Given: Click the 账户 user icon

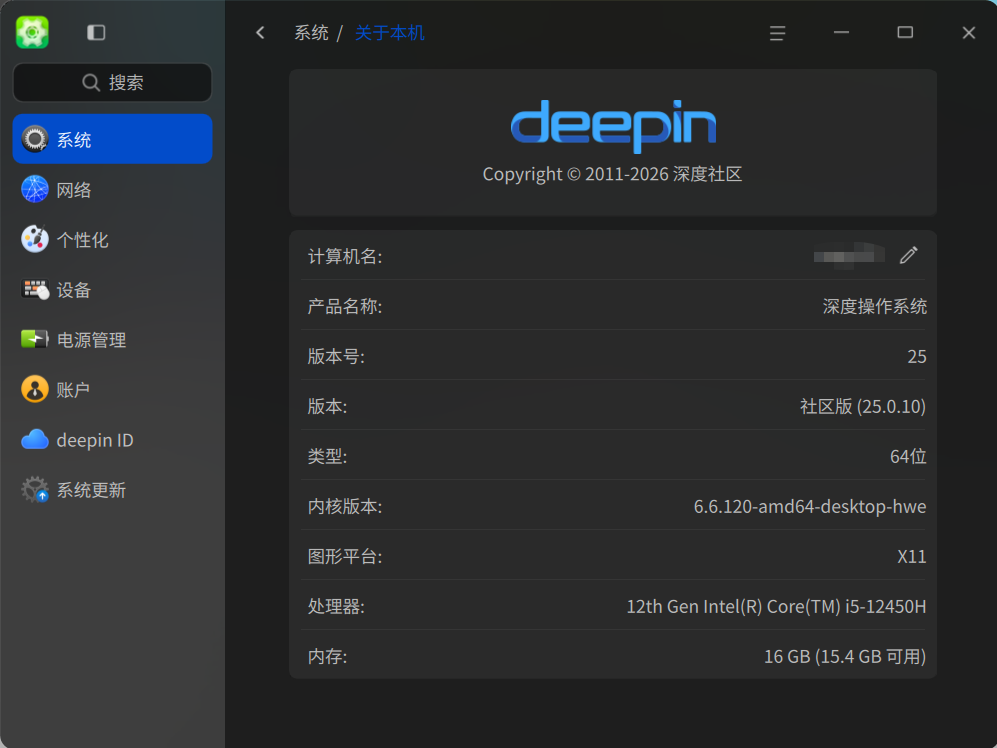Looking at the screenshot, I should (34, 389).
